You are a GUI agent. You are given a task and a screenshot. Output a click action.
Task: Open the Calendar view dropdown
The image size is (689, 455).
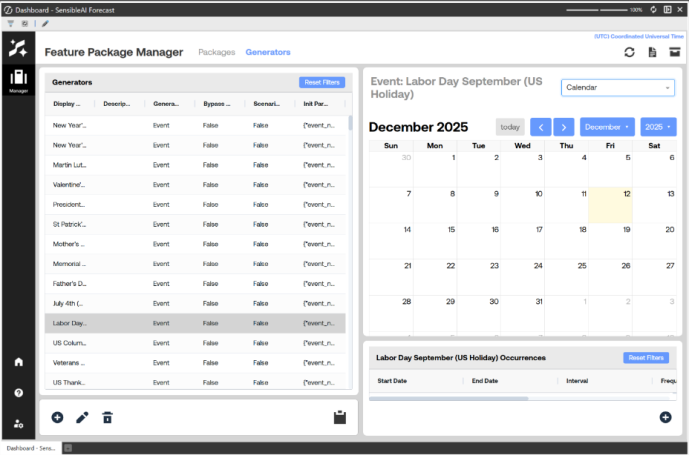pos(618,87)
